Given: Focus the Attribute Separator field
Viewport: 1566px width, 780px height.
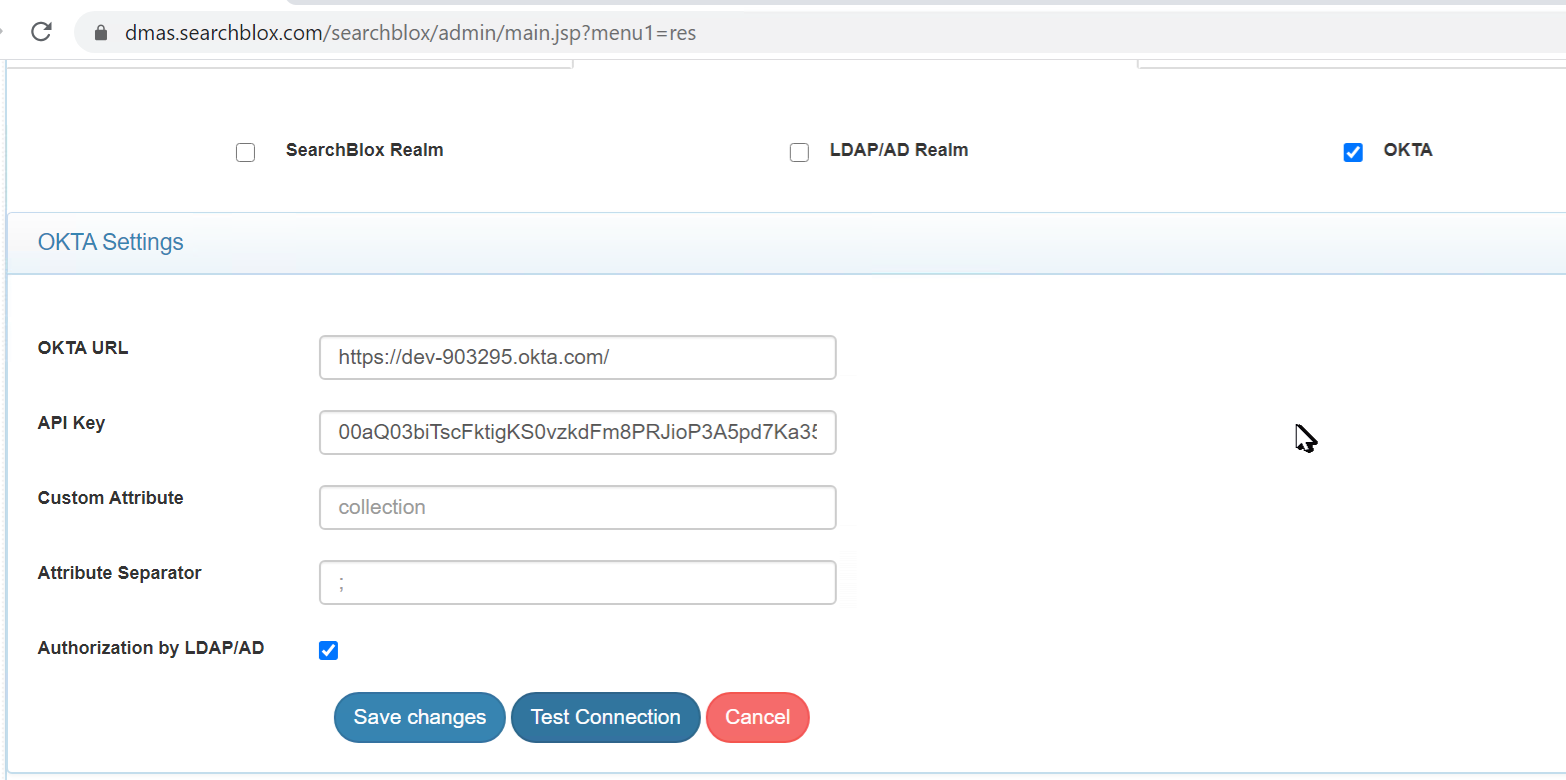Looking at the screenshot, I should pos(577,582).
